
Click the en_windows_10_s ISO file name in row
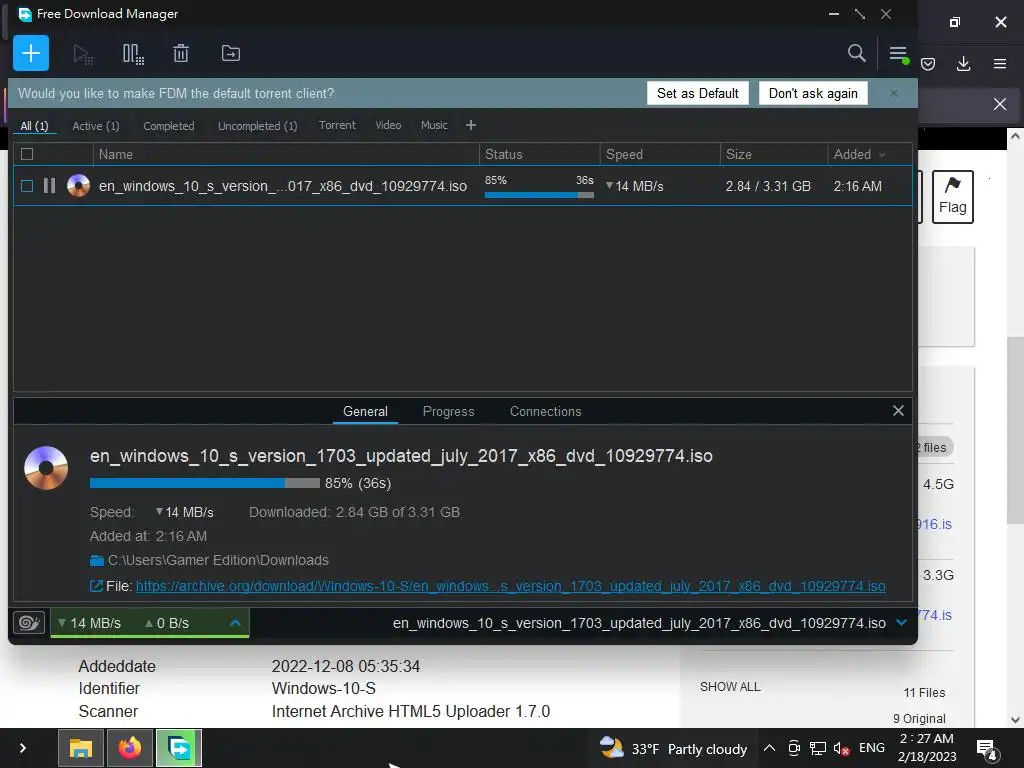click(283, 186)
